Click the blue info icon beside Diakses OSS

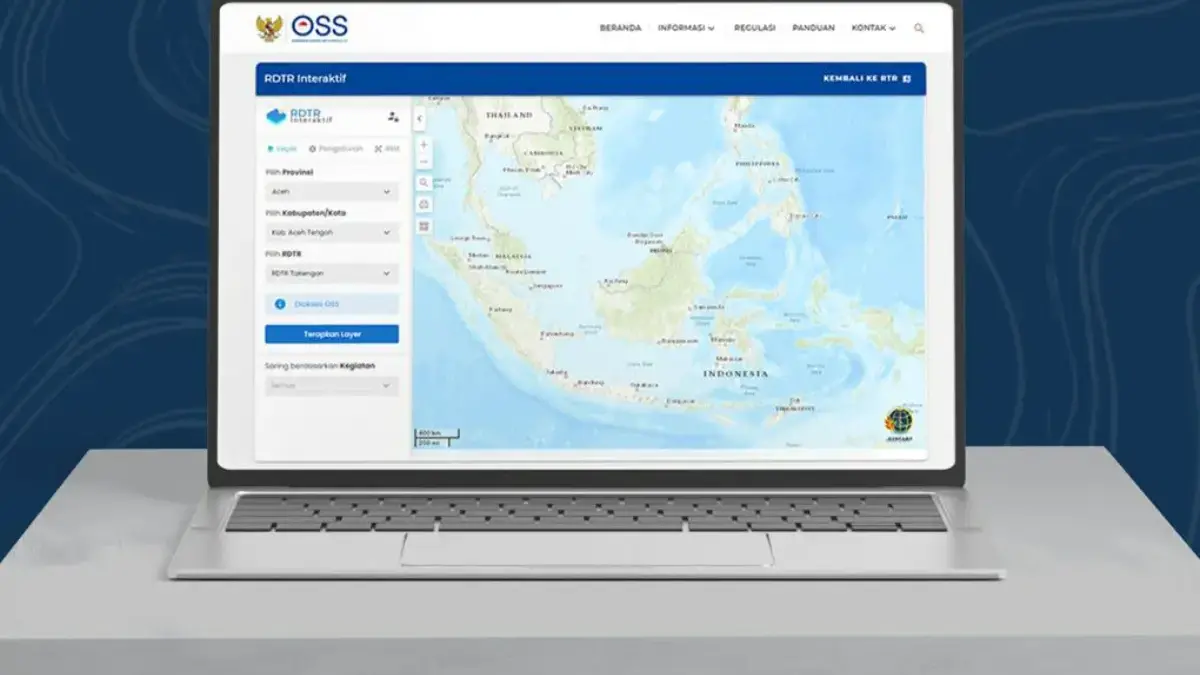coord(280,304)
